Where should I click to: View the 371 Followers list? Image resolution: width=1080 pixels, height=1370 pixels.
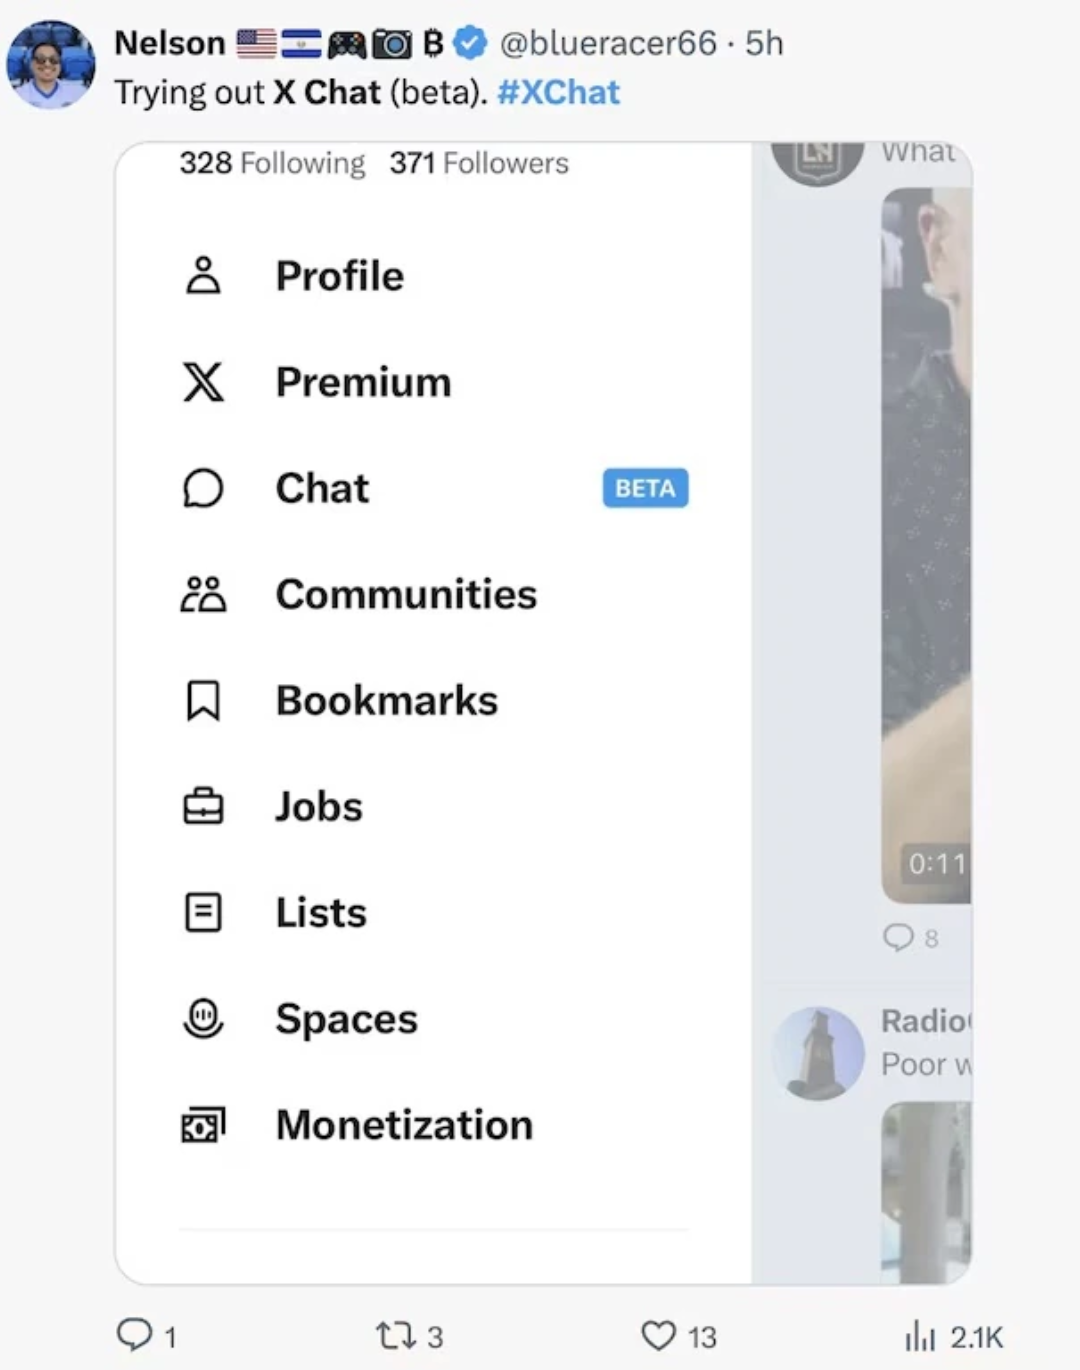click(x=479, y=163)
